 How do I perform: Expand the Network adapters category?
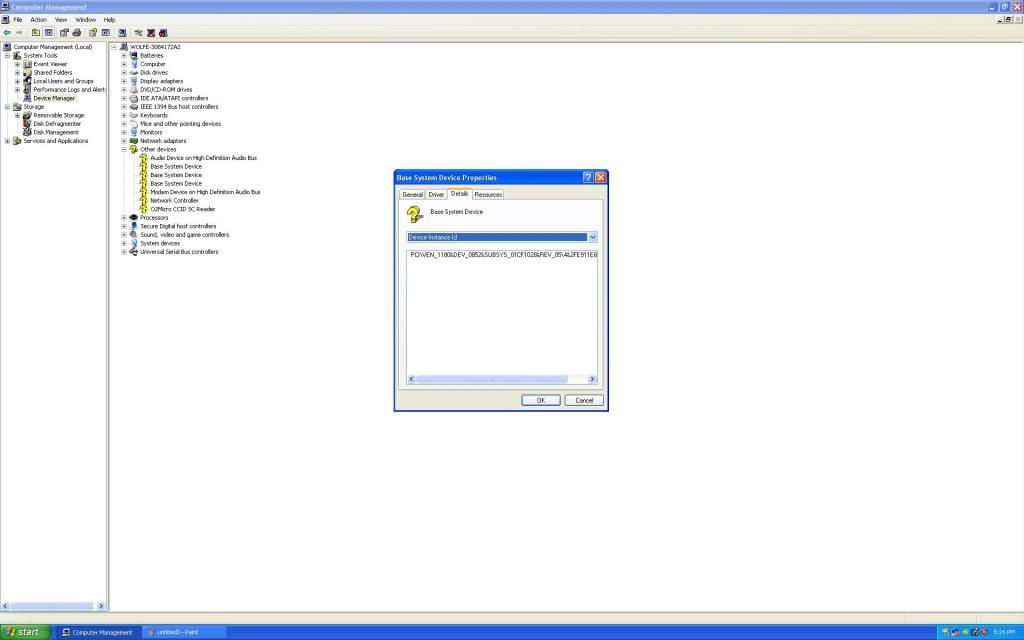pos(124,141)
